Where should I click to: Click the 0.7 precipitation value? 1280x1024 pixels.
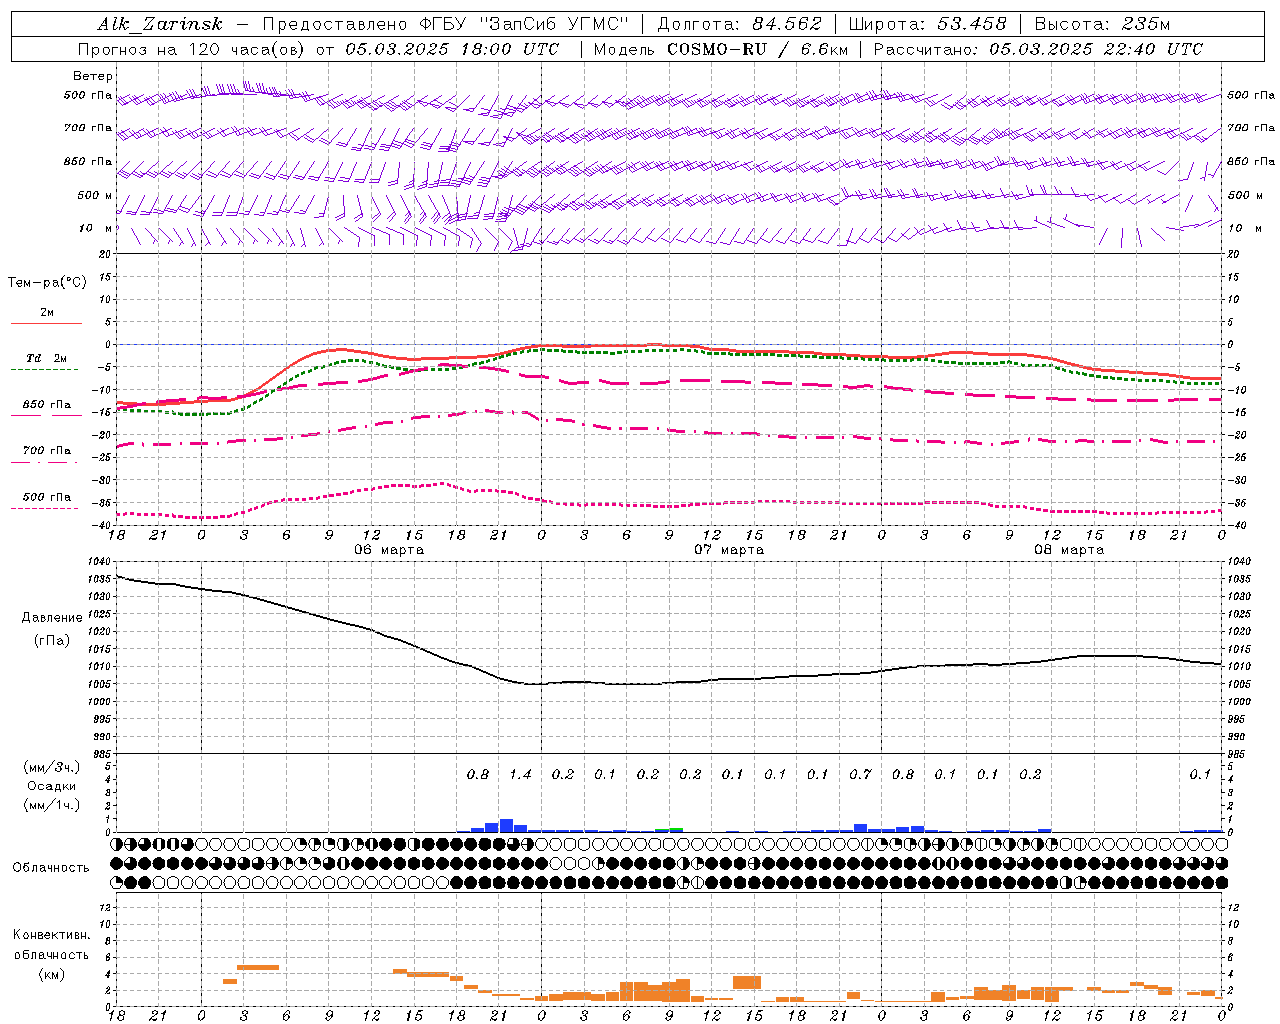pos(860,774)
